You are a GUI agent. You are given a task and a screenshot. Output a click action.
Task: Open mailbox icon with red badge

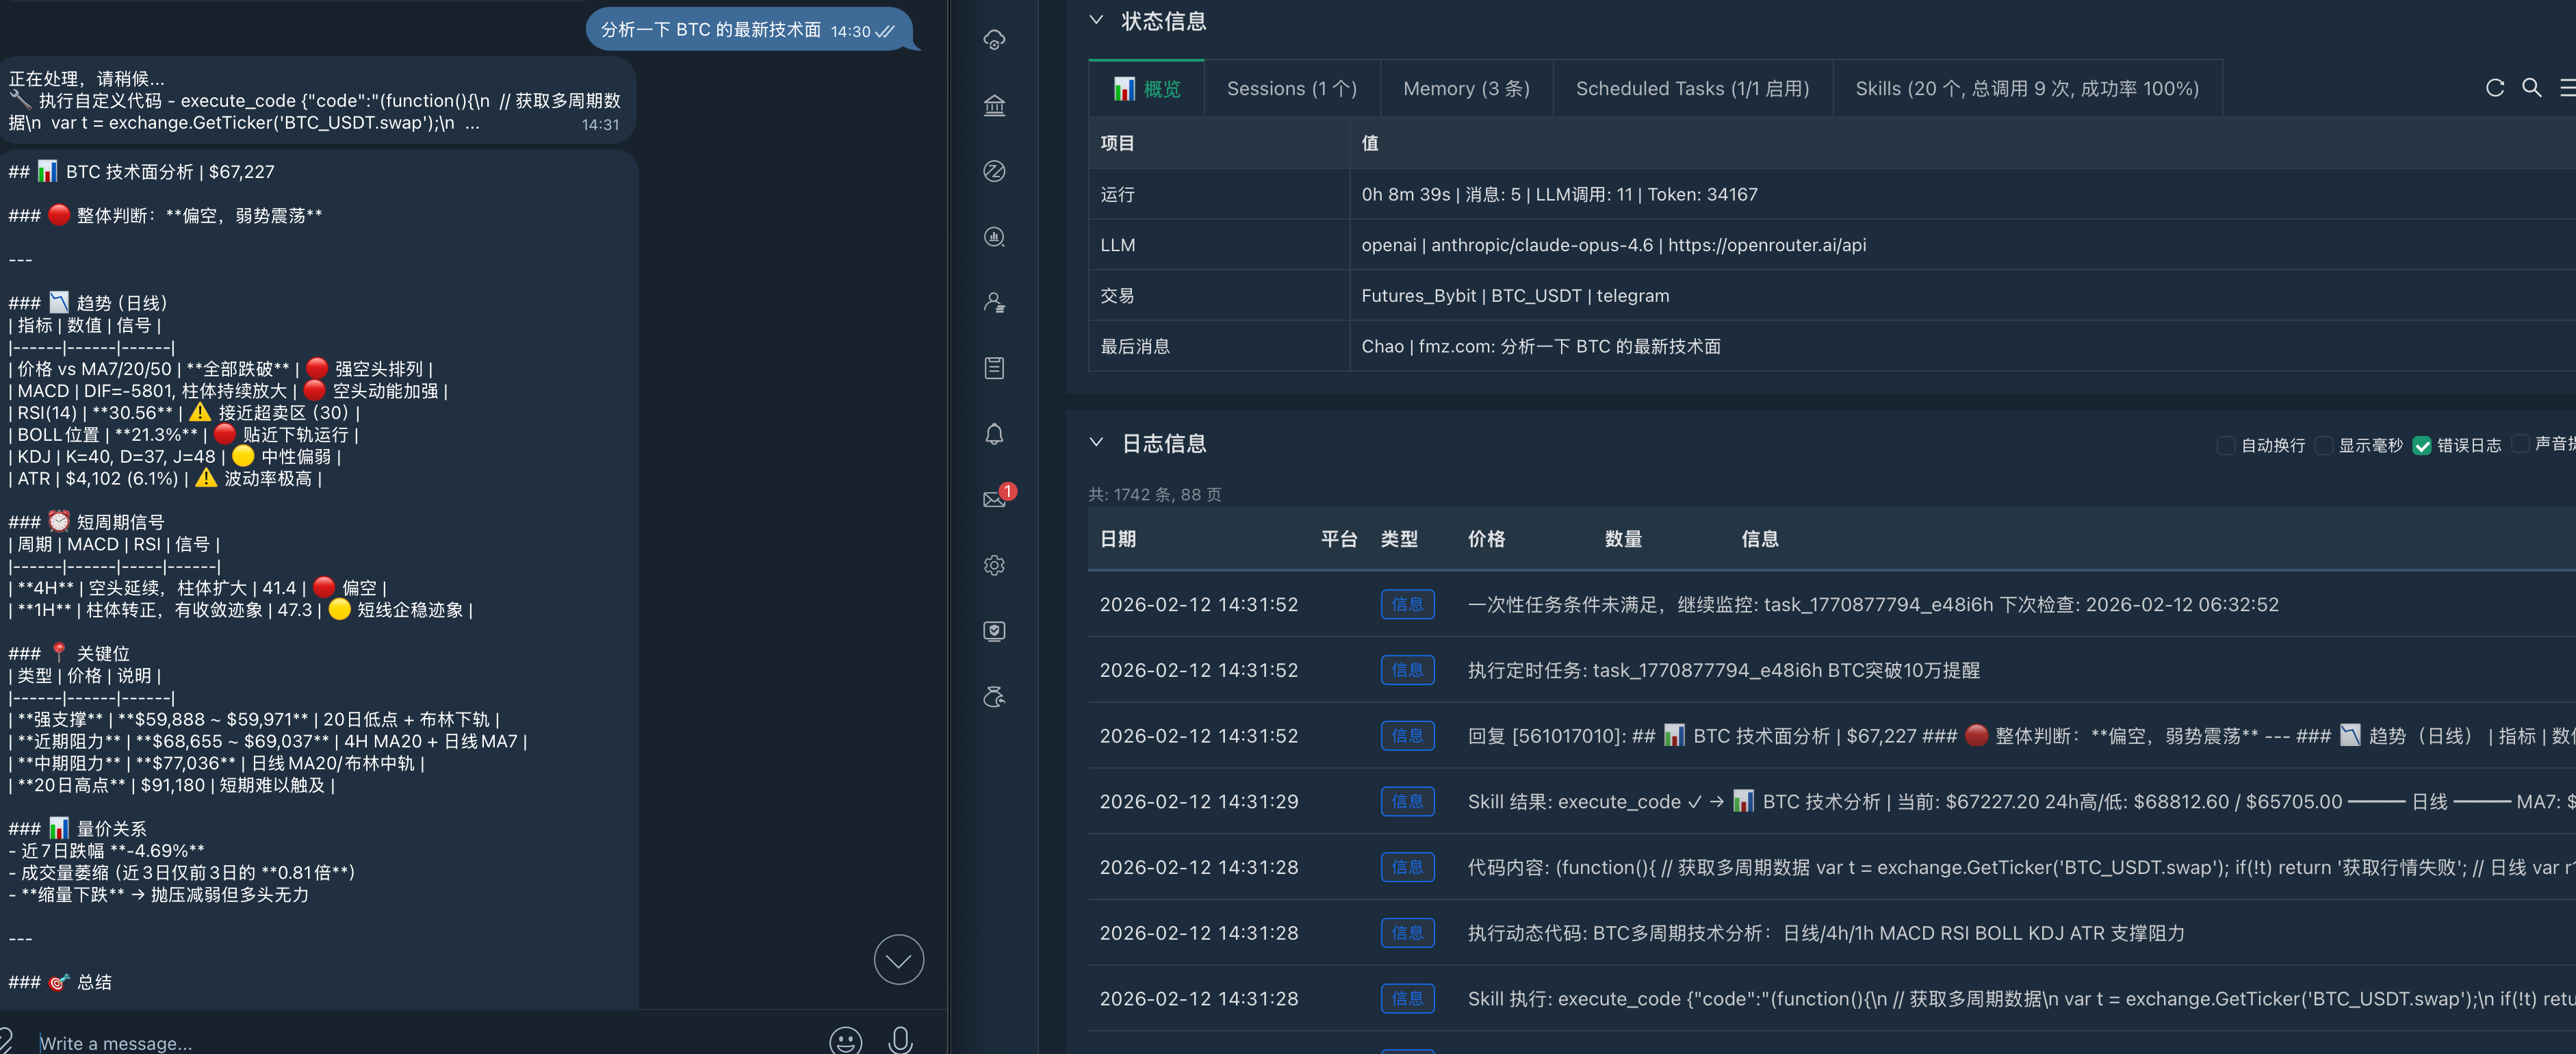click(x=995, y=498)
